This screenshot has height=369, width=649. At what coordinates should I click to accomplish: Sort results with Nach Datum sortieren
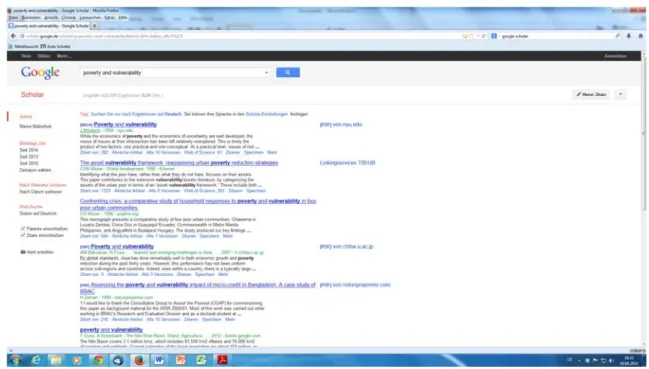coord(41,192)
